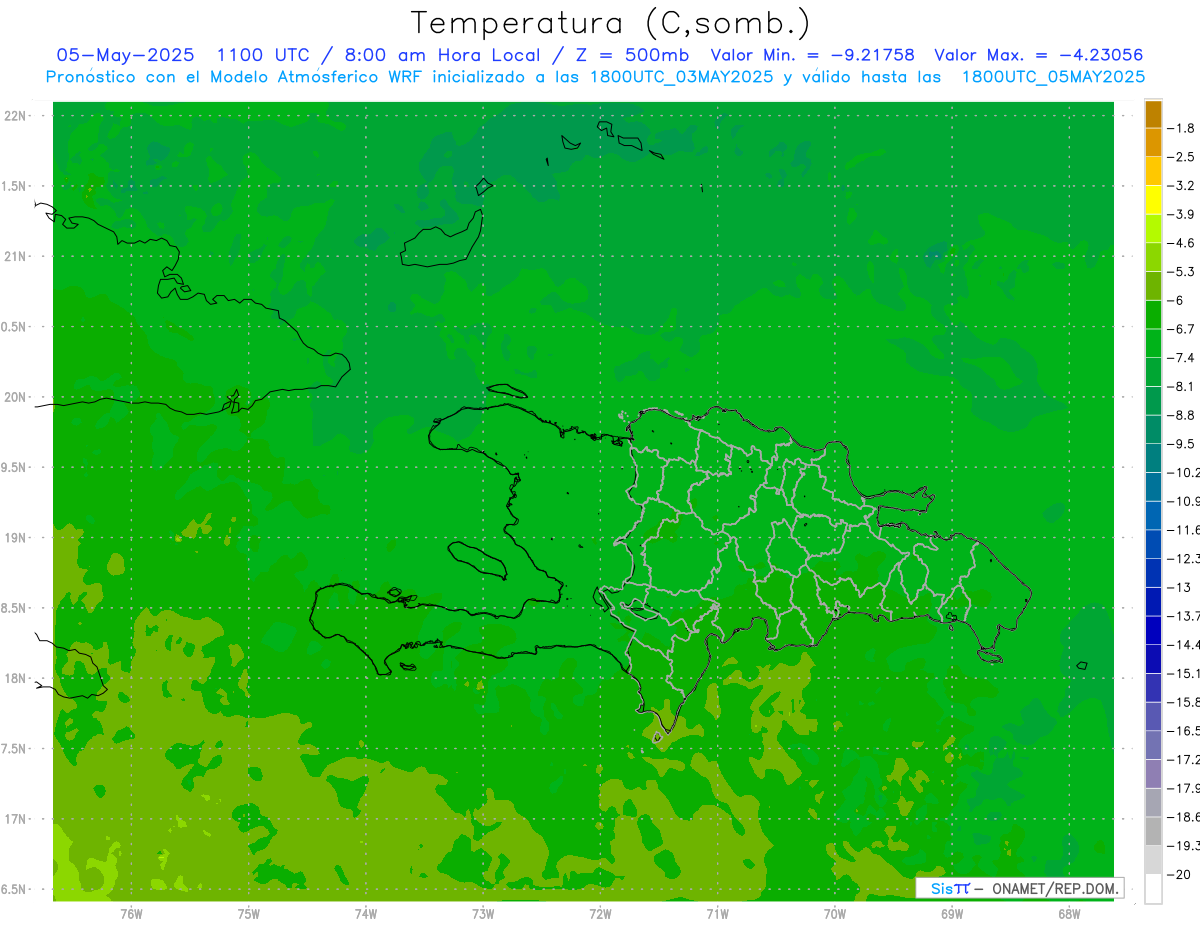Select the '-7.4' legend value
The width and height of the screenshot is (1200, 927).
click(x=1180, y=357)
